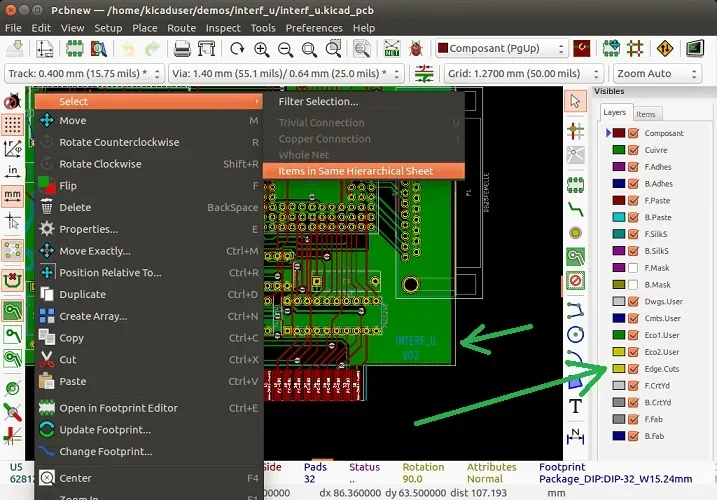Open the active layer Composant dropdown

click(x=496, y=48)
